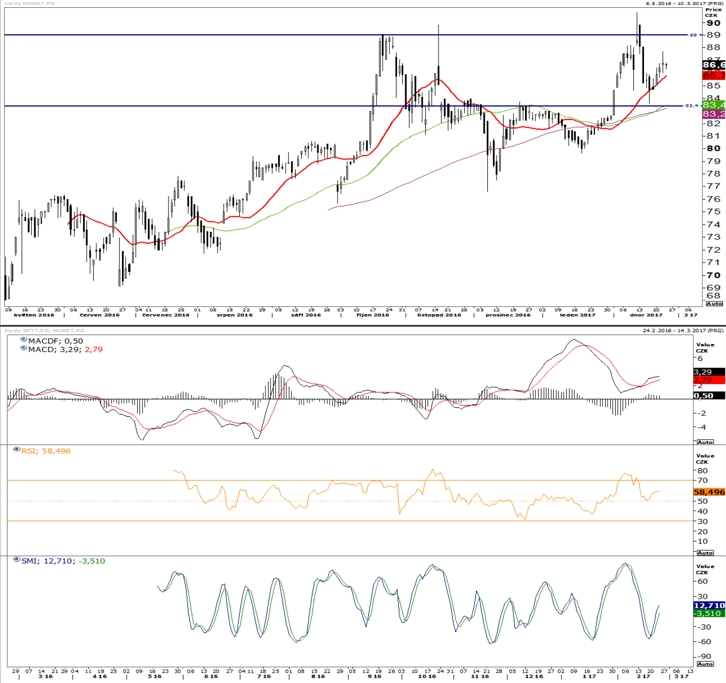Toggle the MACDF indicator eye icon
This screenshot has width=726, height=683.
point(24,340)
